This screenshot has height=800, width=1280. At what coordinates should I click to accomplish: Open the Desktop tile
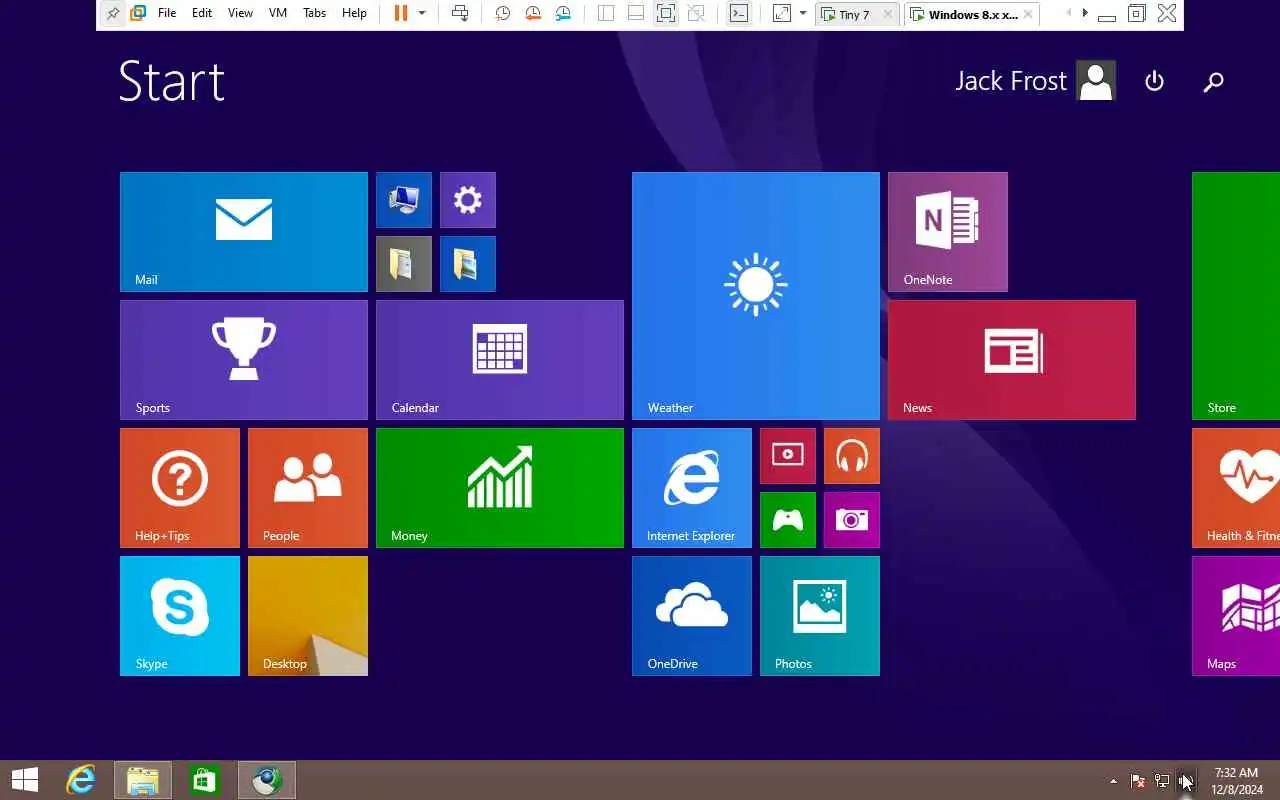(308, 616)
